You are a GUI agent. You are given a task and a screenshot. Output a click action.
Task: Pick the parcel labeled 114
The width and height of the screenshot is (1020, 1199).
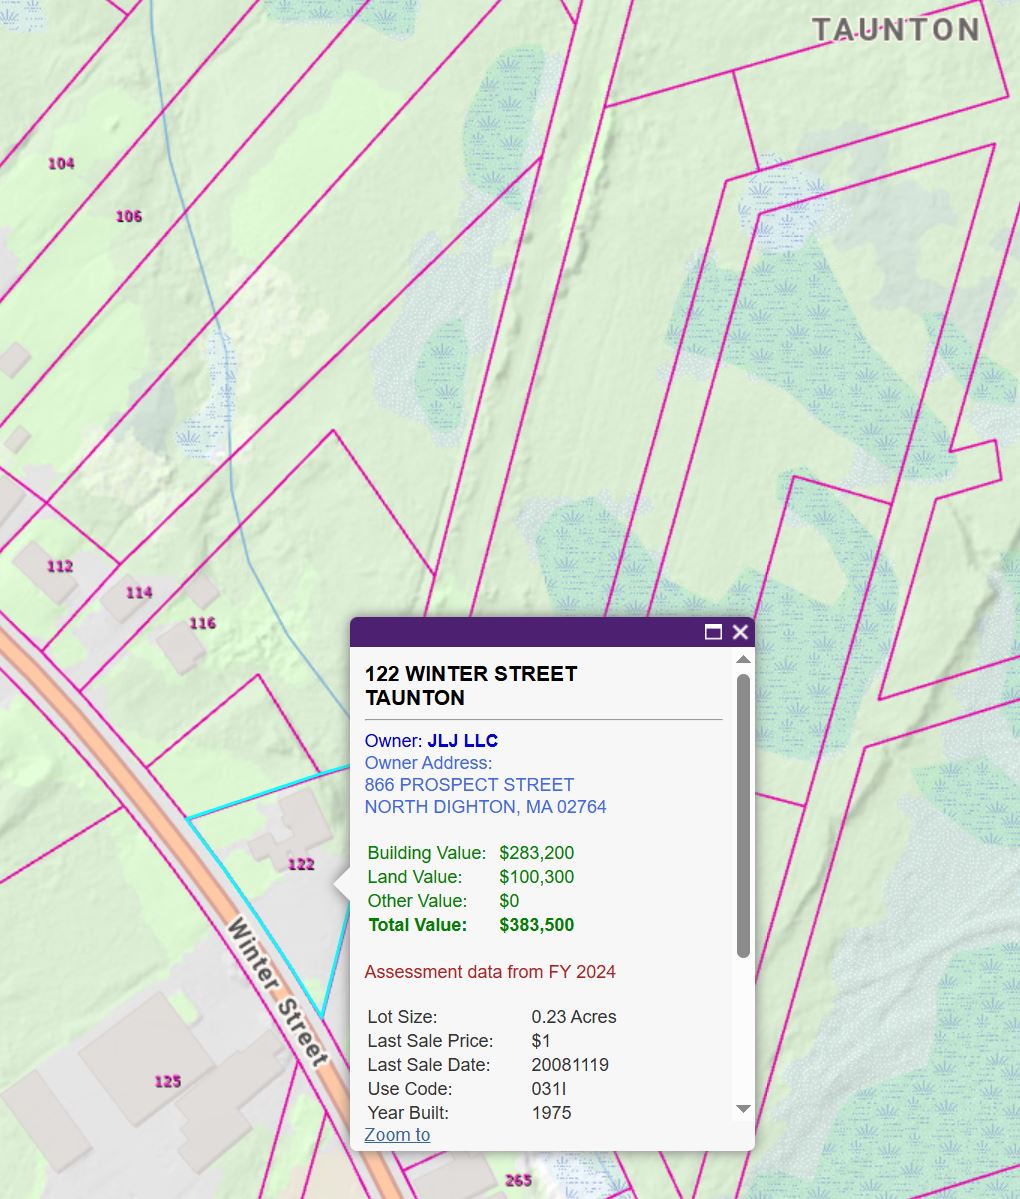[x=139, y=592]
